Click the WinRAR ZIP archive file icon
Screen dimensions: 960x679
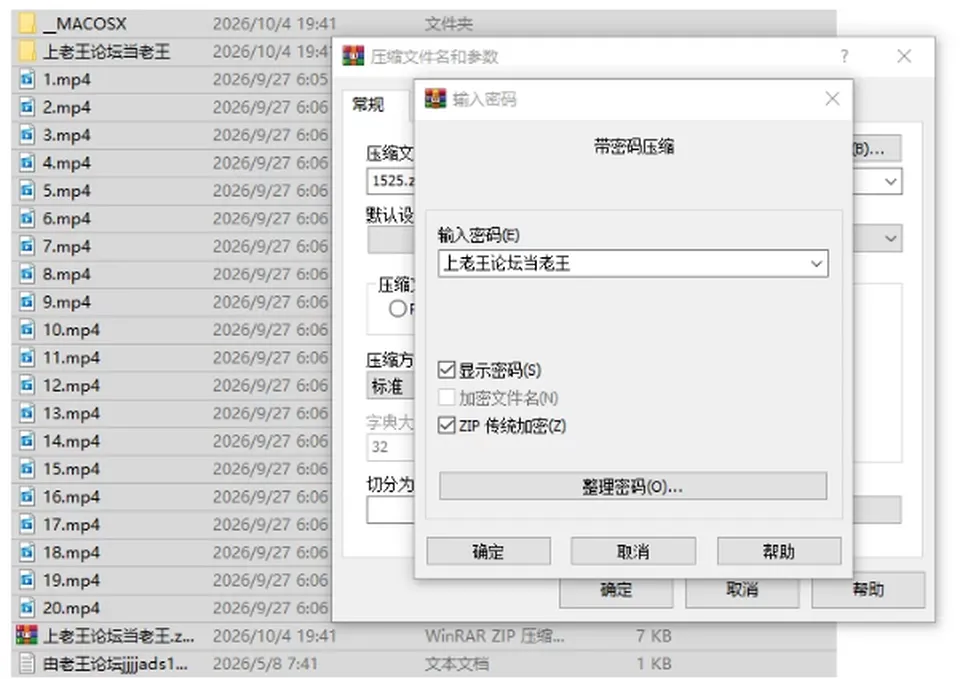pyautogui.click(x=27, y=636)
